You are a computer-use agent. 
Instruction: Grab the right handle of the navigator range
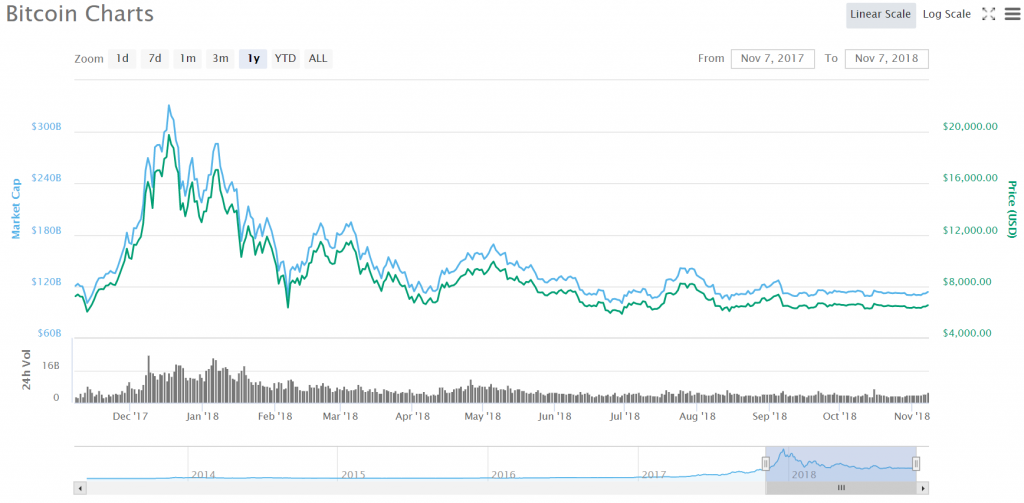tap(916, 463)
